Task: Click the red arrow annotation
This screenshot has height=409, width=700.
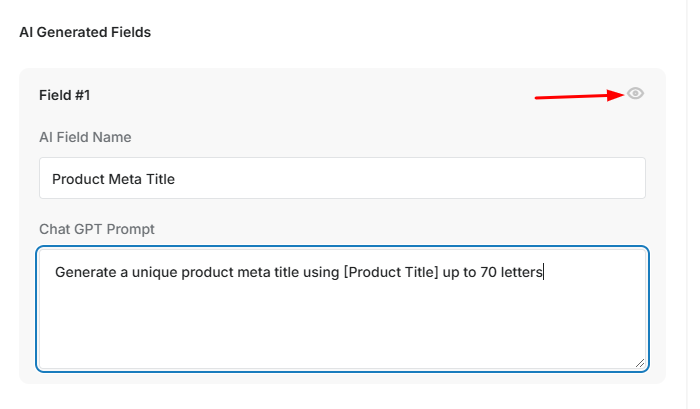Action: tap(579, 96)
